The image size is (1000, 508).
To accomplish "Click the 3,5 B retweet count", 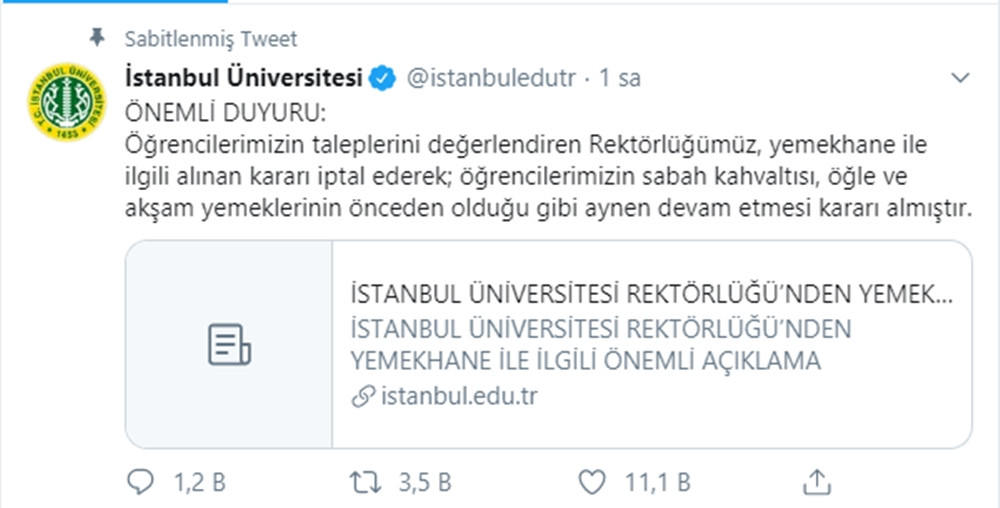I will (425, 483).
